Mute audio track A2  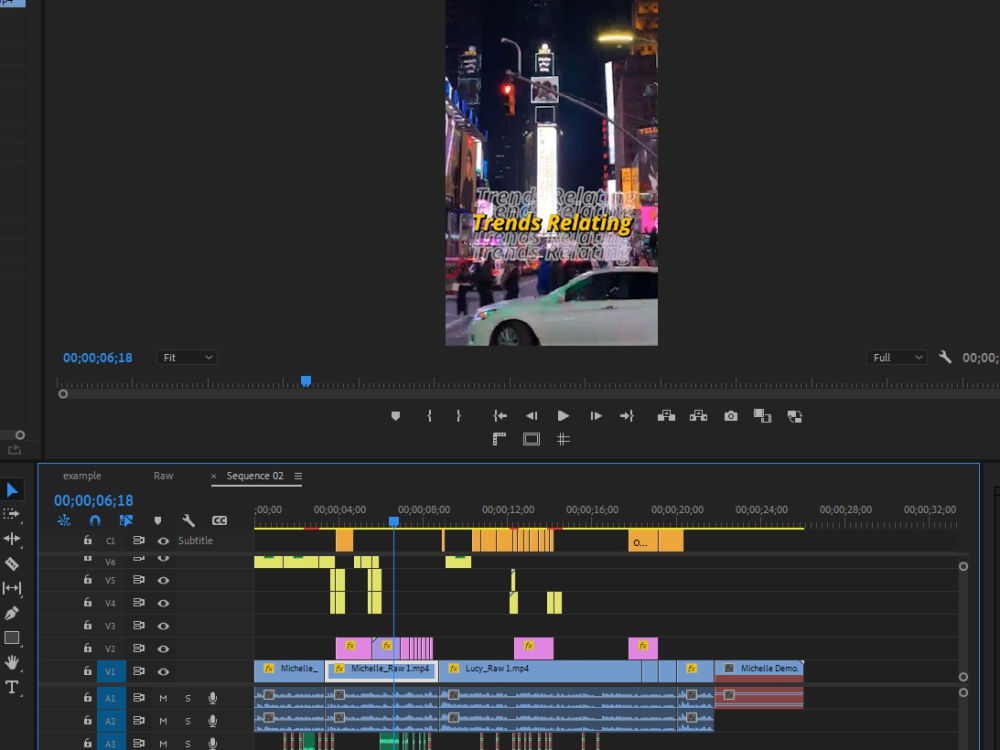click(x=163, y=721)
